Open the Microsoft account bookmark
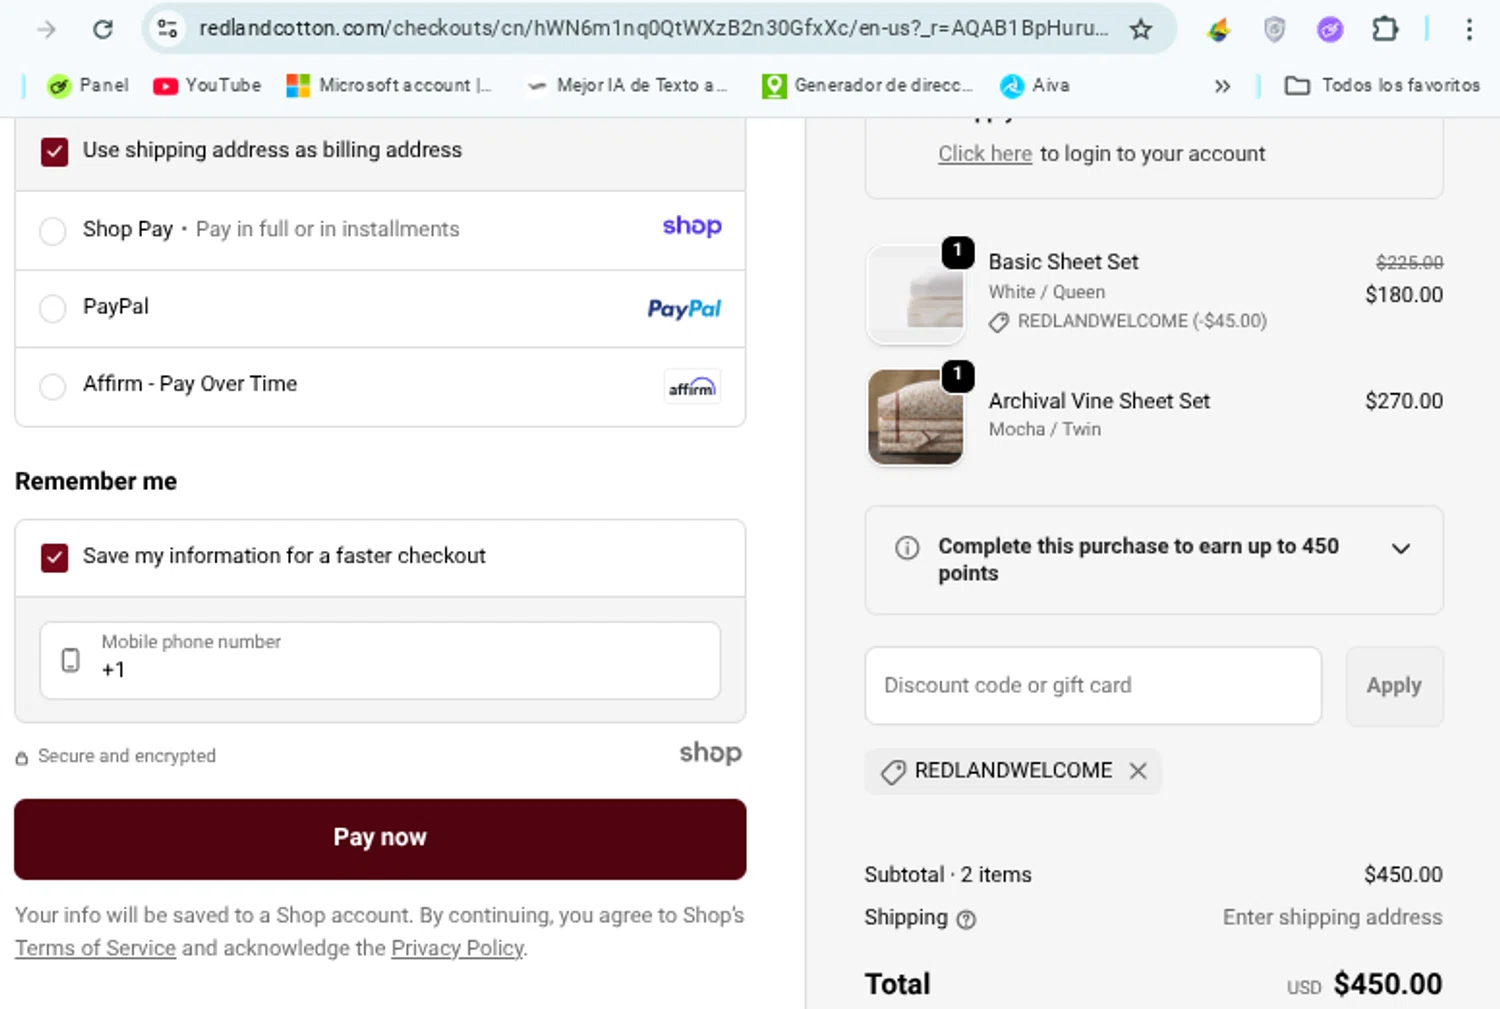Image resolution: width=1500 pixels, height=1009 pixels. coord(389,86)
